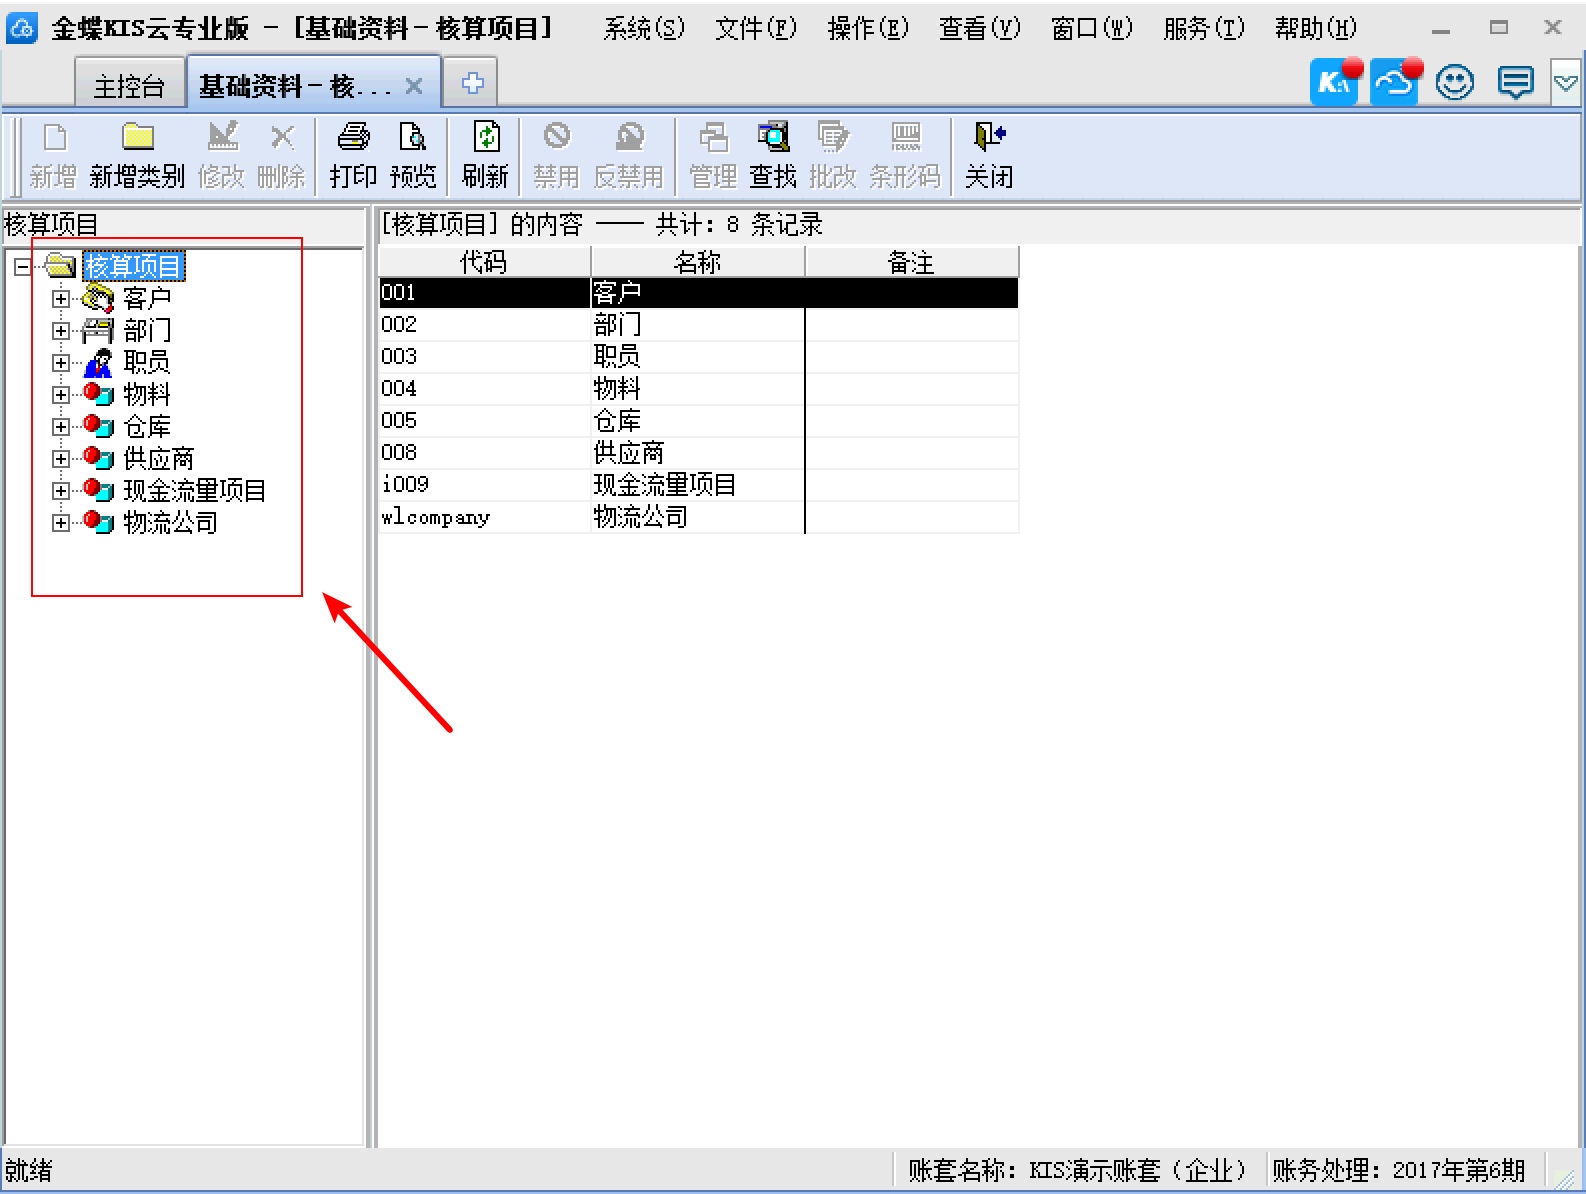This screenshot has height=1194, width=1586.
Task: Select 物流公司 label in the tree
Action: pos(171,523)
